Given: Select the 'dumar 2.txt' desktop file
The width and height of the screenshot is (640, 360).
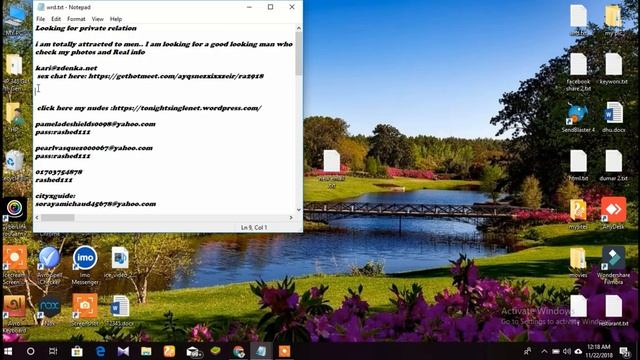Looking at the screenshot, I should click(613, 165).
